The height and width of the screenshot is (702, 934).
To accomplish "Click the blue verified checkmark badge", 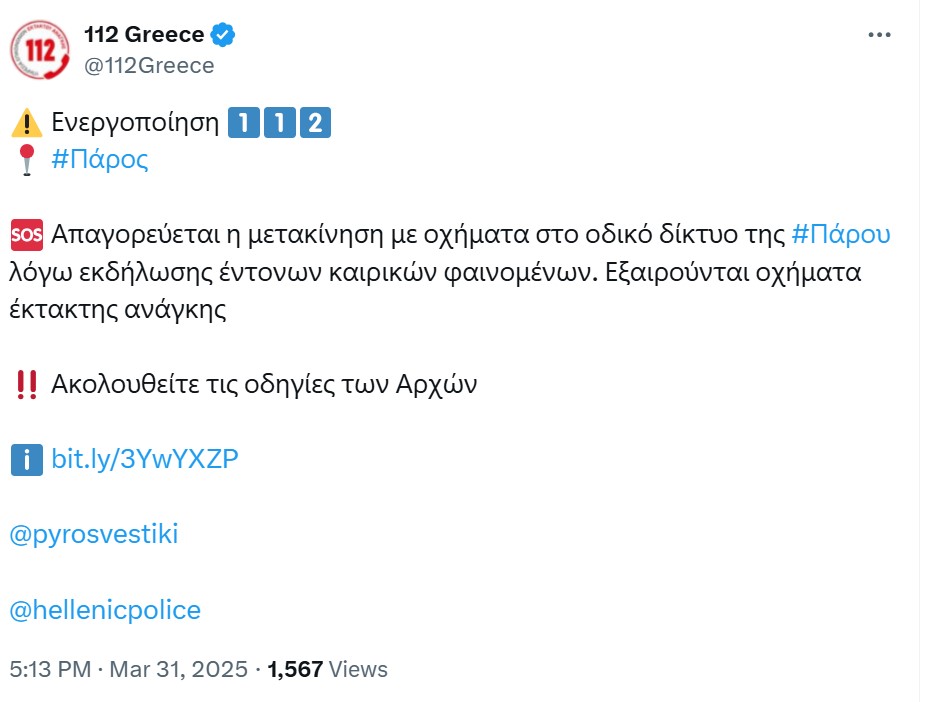I will (223, 35).
